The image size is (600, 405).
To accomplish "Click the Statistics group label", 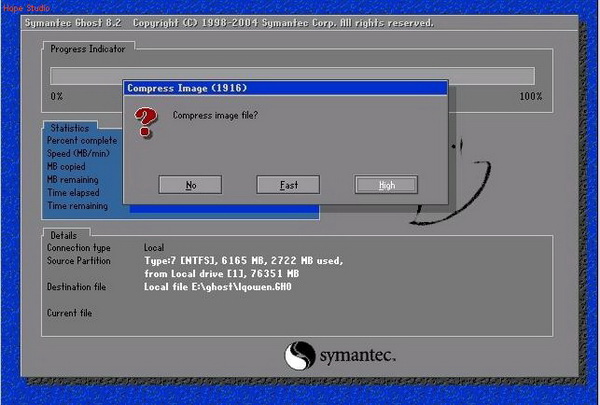I will click(70, 128).
